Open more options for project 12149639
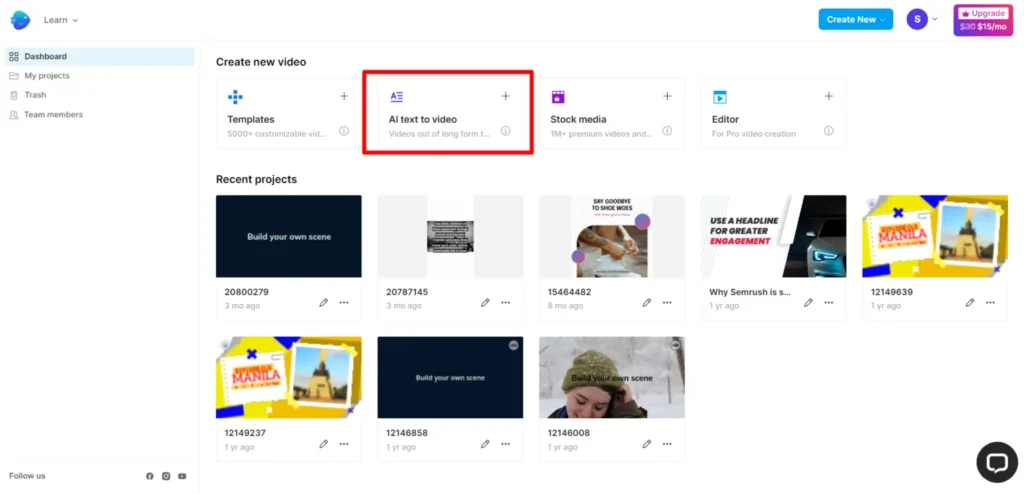 coord(990,302)
